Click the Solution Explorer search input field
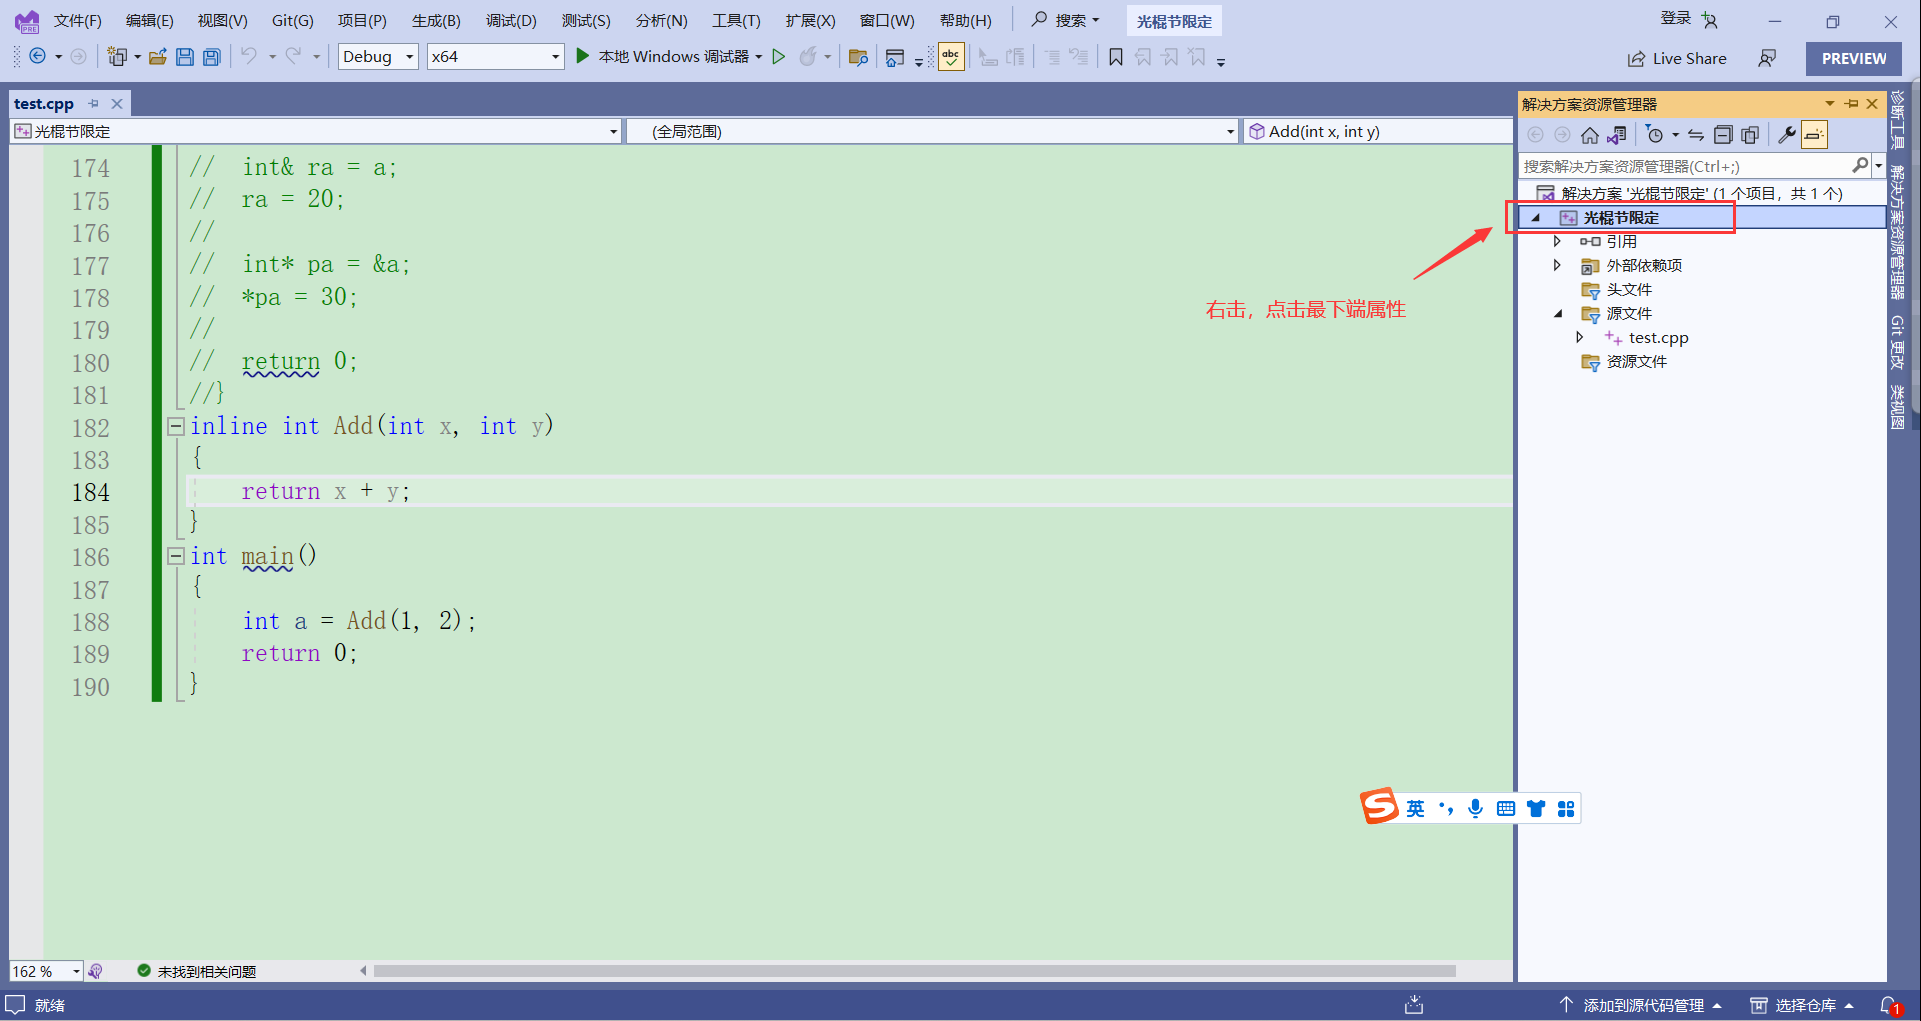The image size is (1921, 1021). pos(1684,166)
